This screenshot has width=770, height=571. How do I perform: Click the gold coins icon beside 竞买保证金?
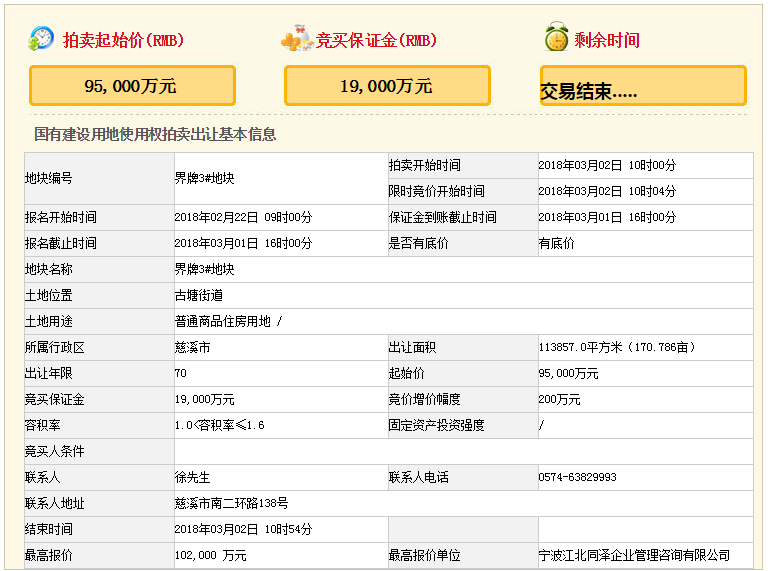297,40
